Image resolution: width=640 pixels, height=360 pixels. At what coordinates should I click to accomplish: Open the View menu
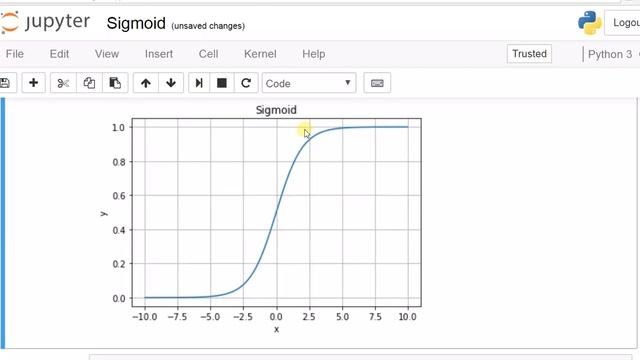107,54
